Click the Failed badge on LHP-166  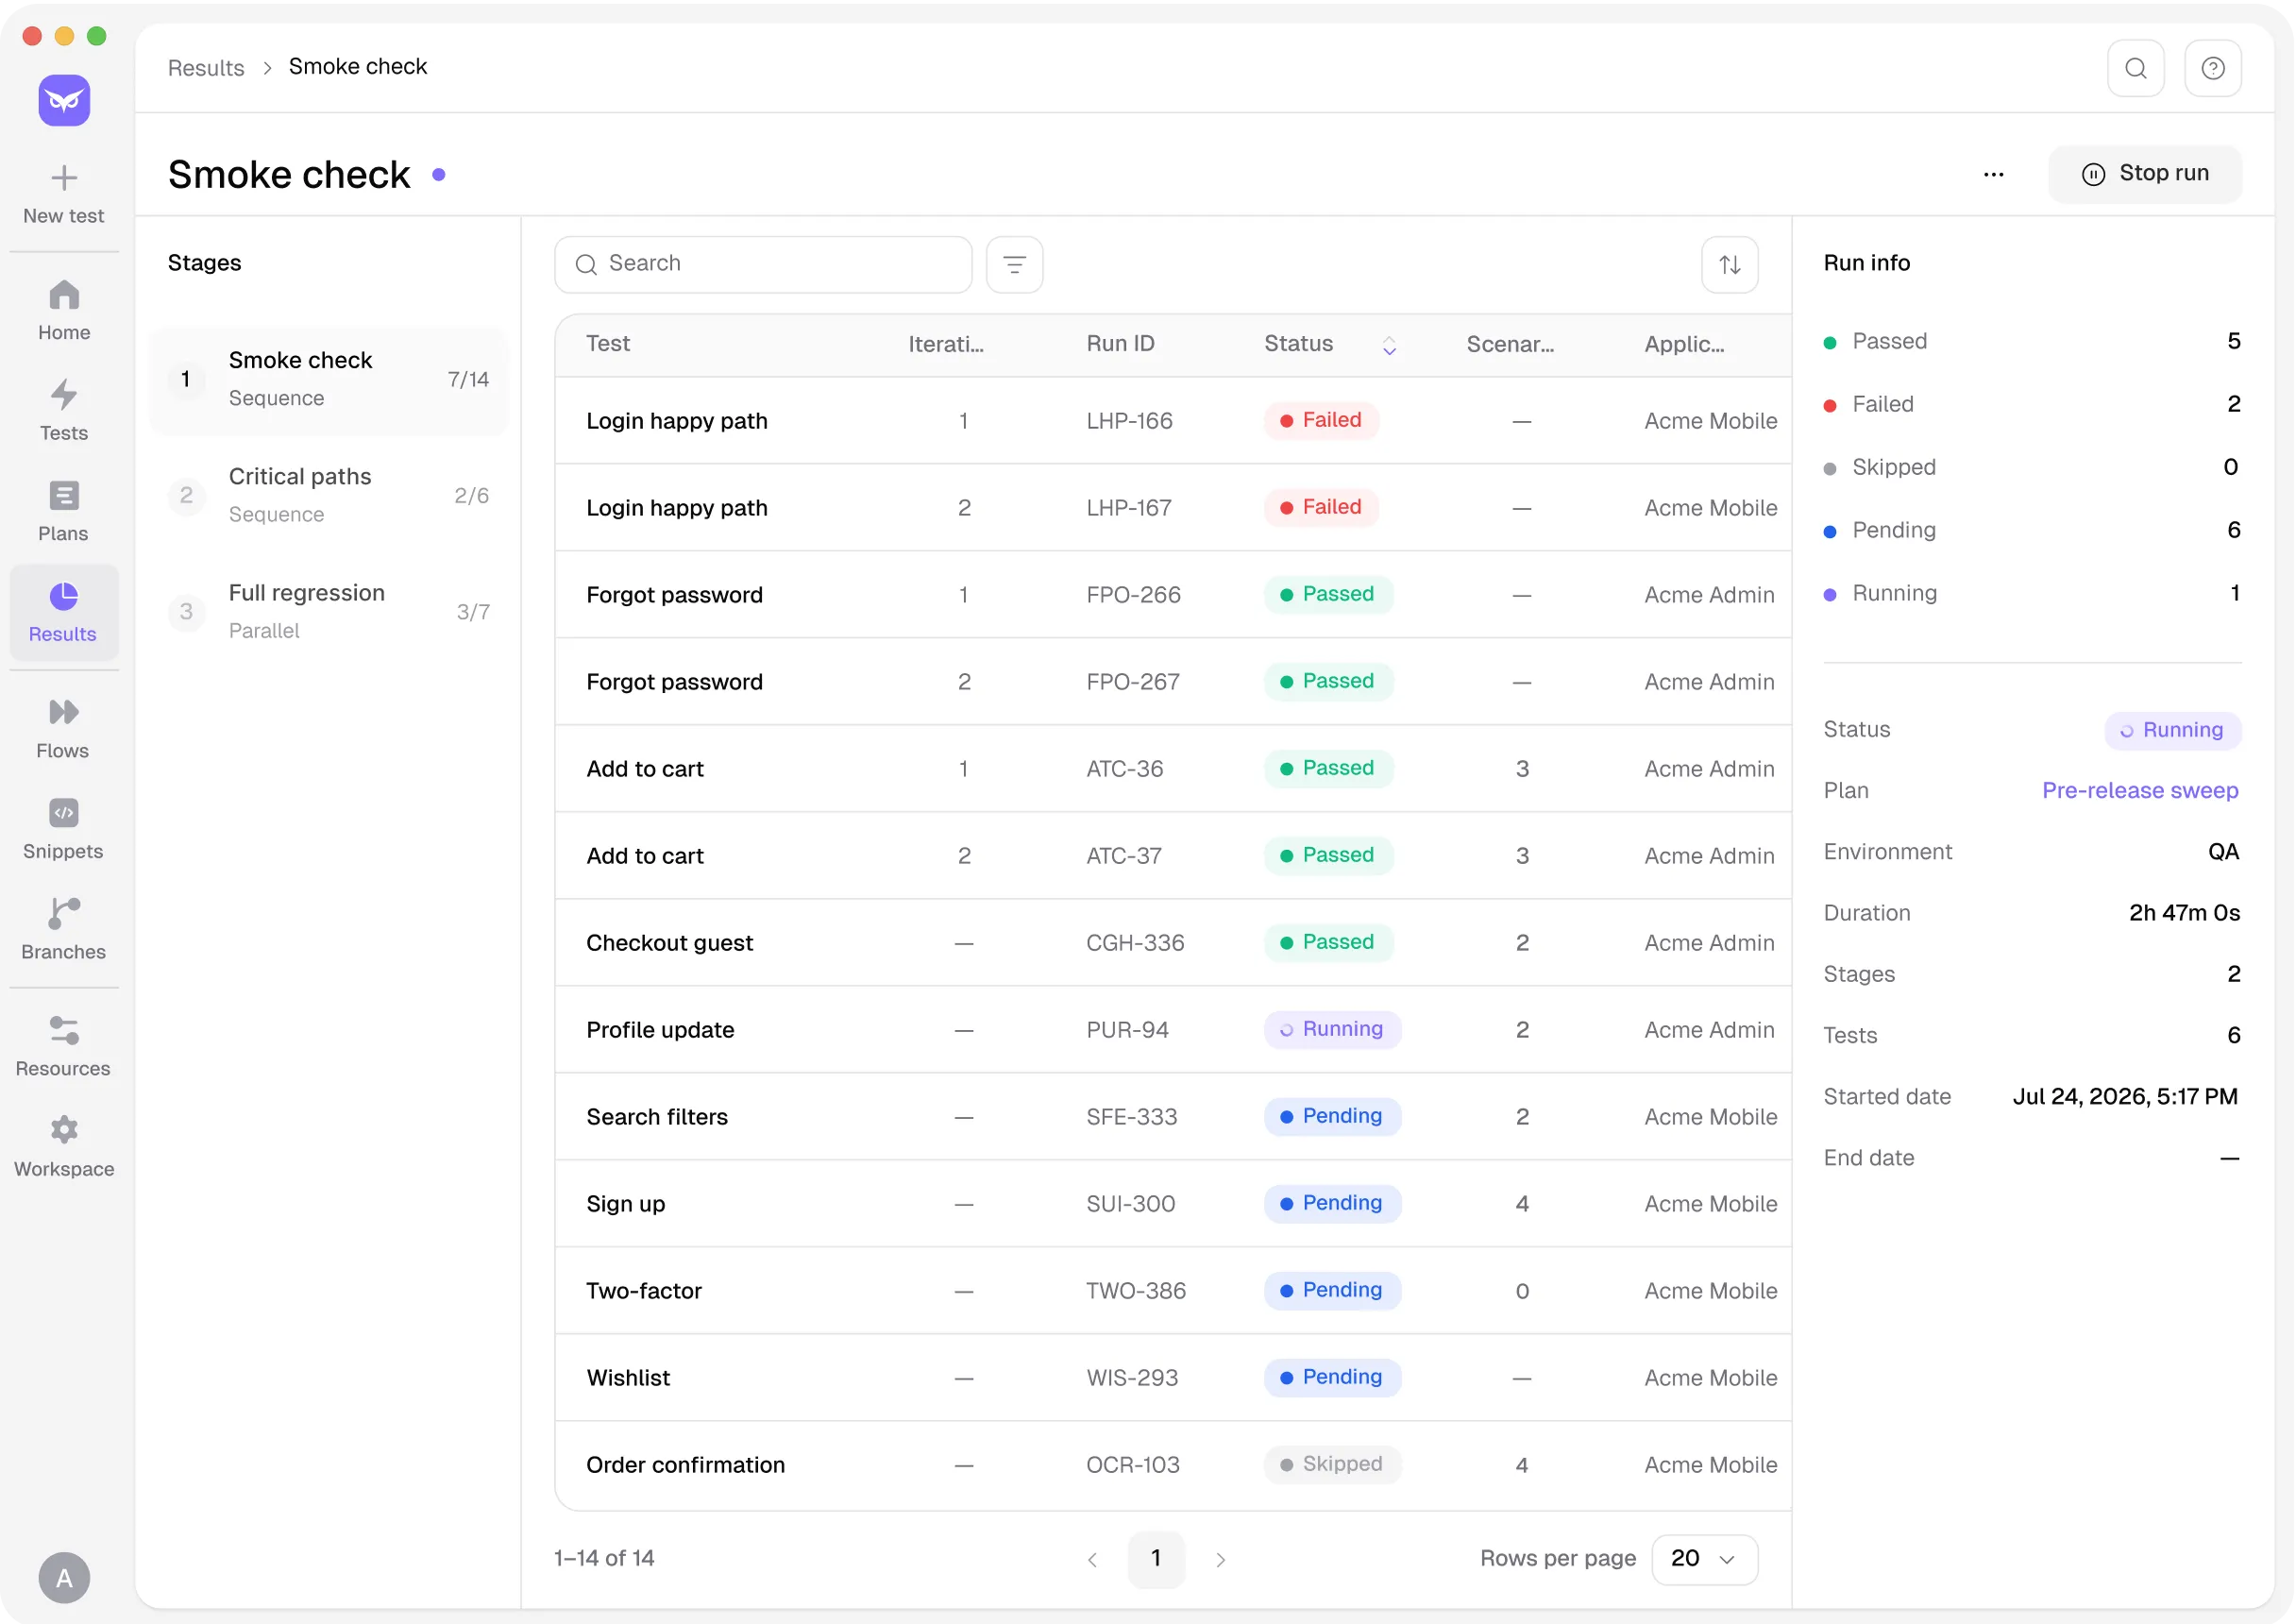click(1321, 420)
